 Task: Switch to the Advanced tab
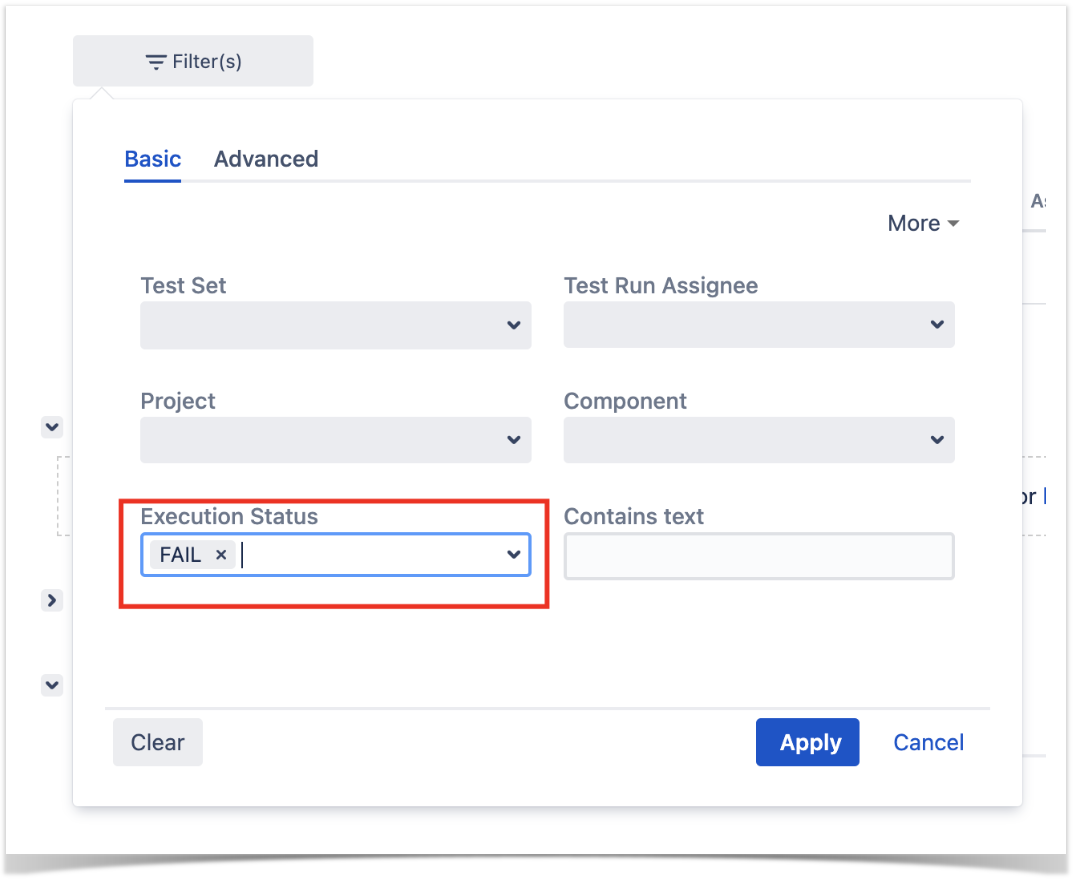point(266,159)
